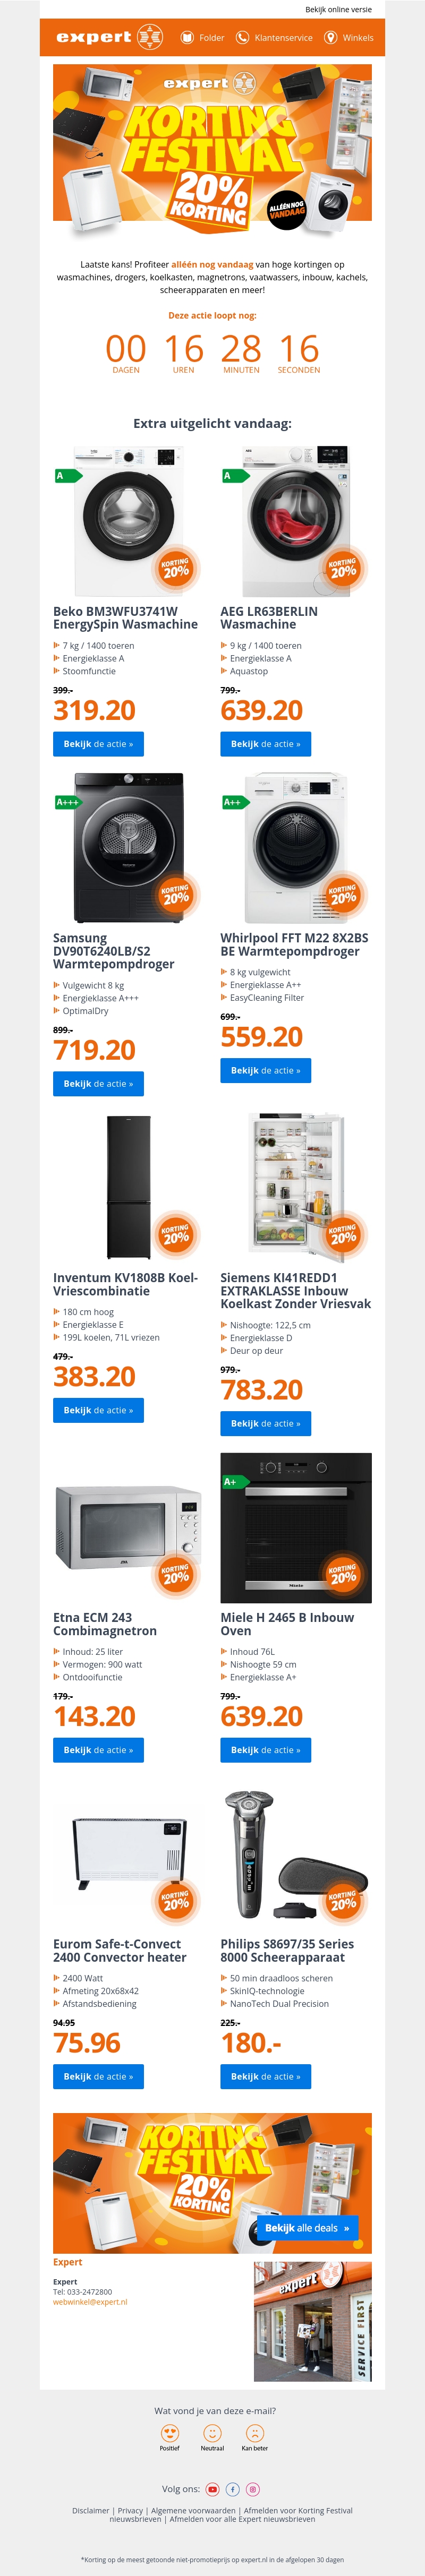Click the Winkels location pin icon
Screen dimensions: 425x2576
[x=331, y=37]
